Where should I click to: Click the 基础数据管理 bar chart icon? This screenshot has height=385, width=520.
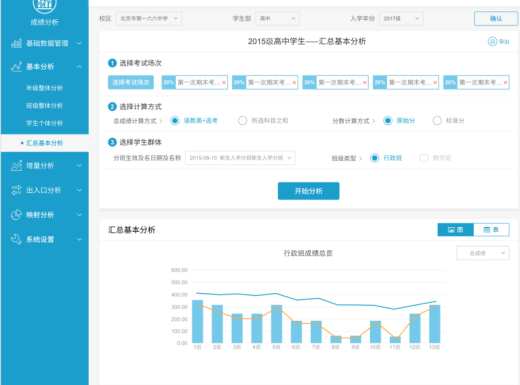16,43
